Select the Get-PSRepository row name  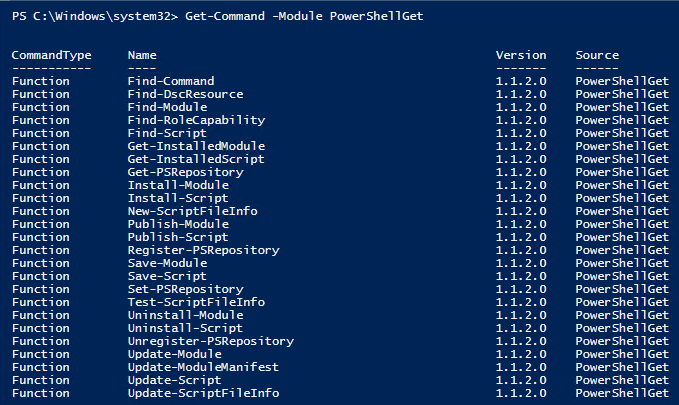185,172
